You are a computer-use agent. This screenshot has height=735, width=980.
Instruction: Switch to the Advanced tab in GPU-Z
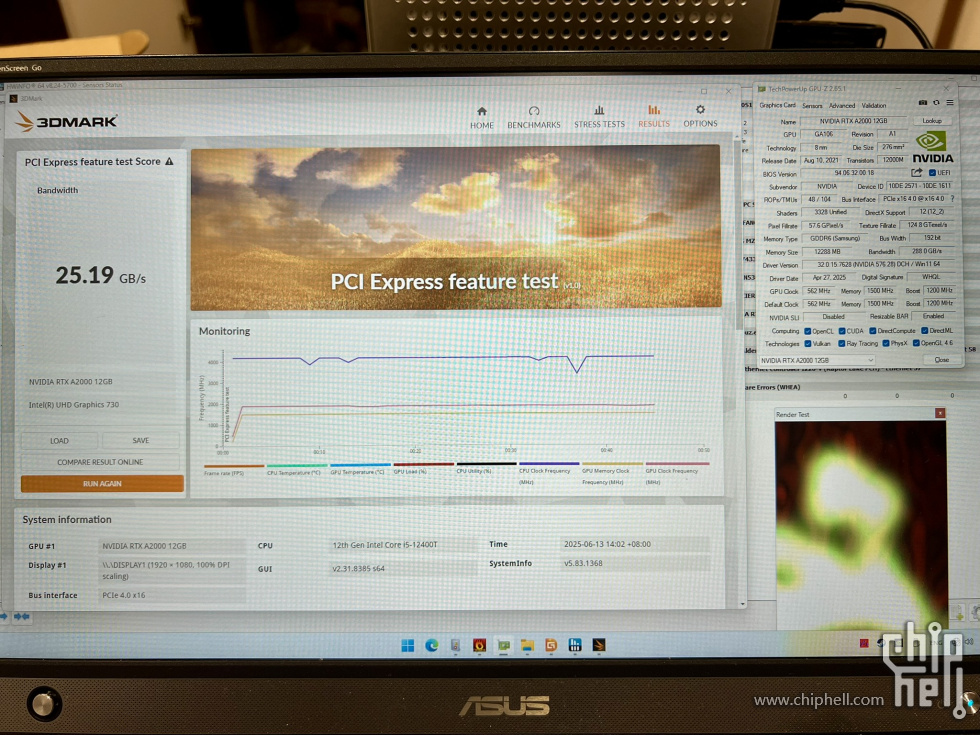(842, 106)
